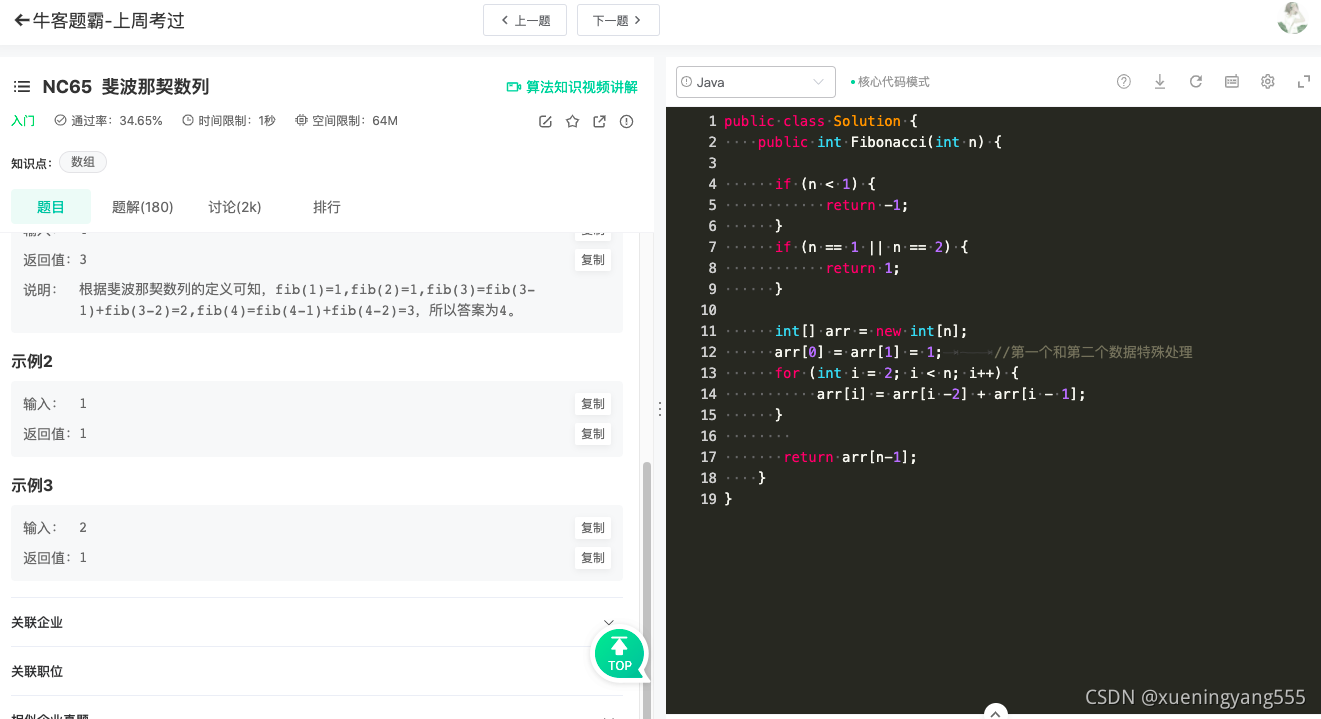Download the code from editor toolbar

coord(1160,82)
